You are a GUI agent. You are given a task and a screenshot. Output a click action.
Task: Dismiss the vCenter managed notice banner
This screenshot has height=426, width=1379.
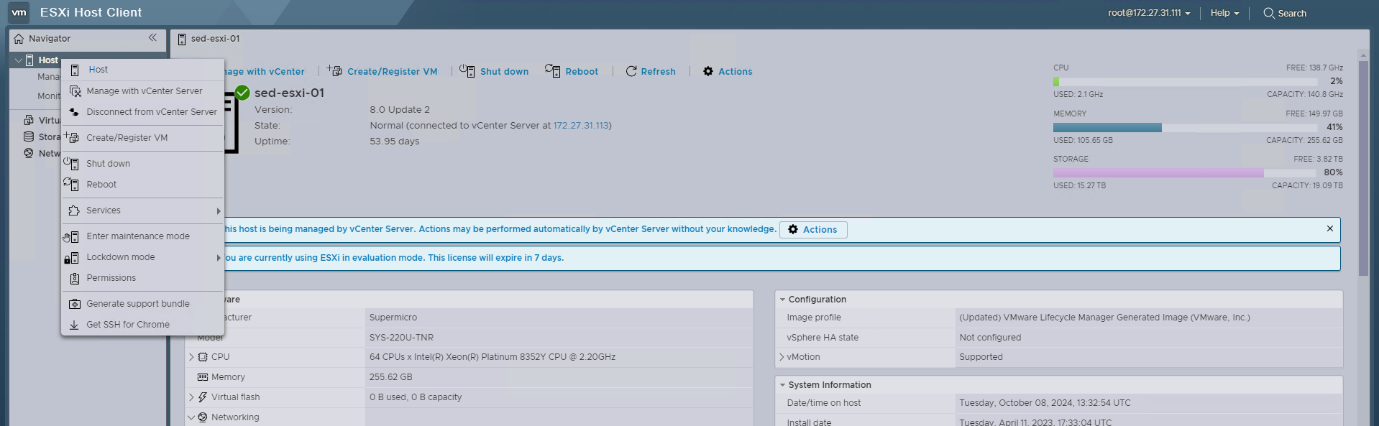pos(1330,229)
